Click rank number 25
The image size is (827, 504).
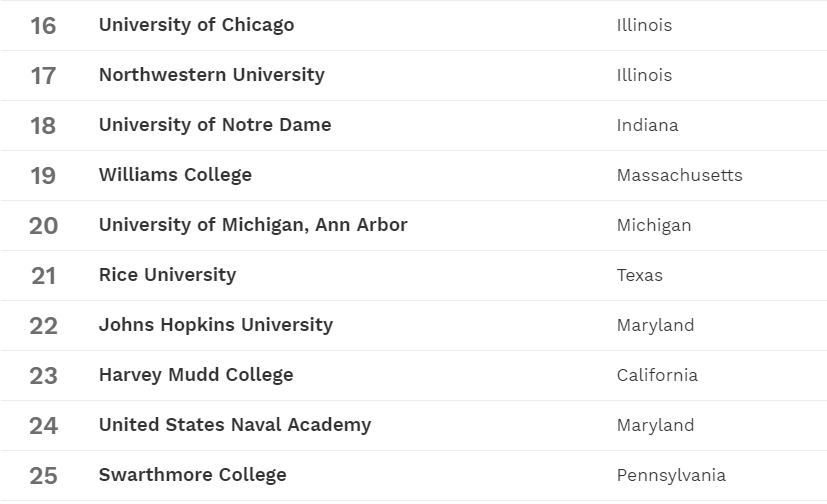tap(43, 476)
